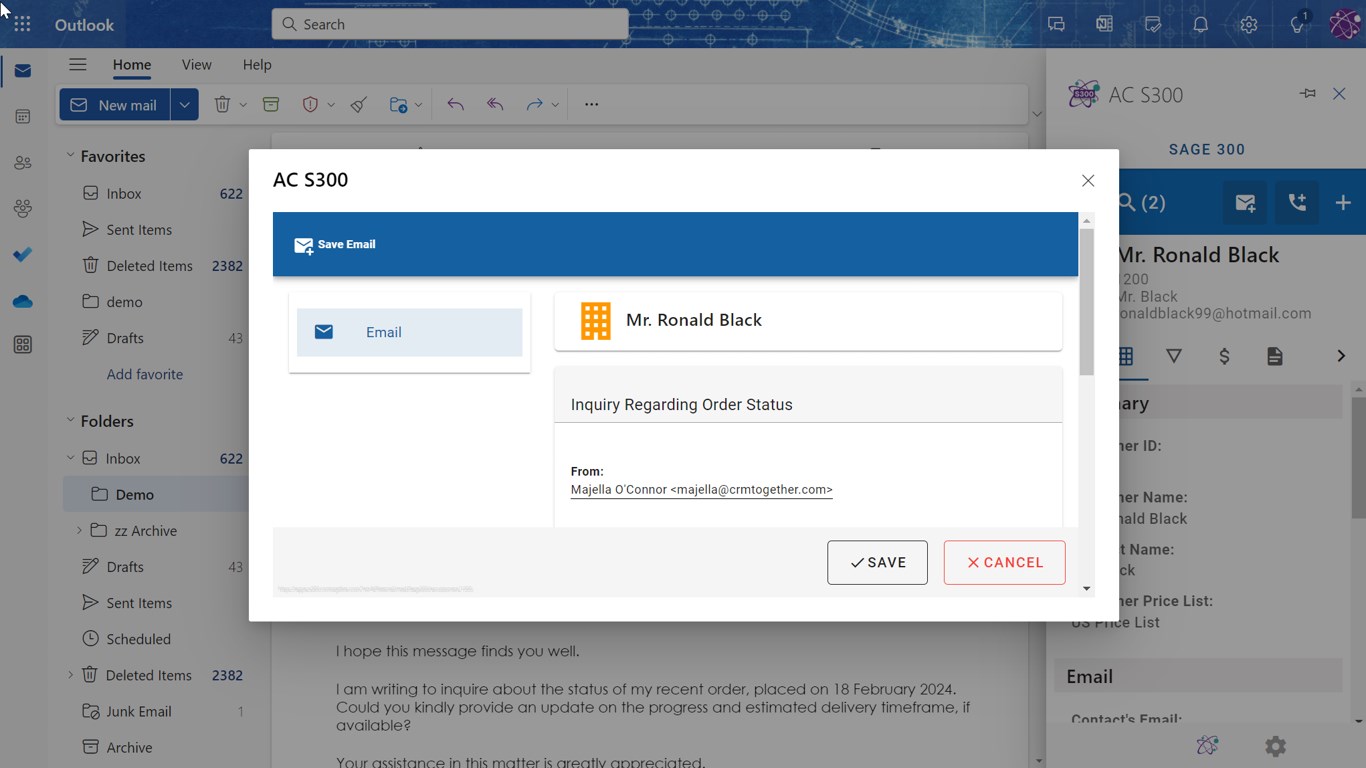Click the Delete trash icon in toolbar

(222, 104)
